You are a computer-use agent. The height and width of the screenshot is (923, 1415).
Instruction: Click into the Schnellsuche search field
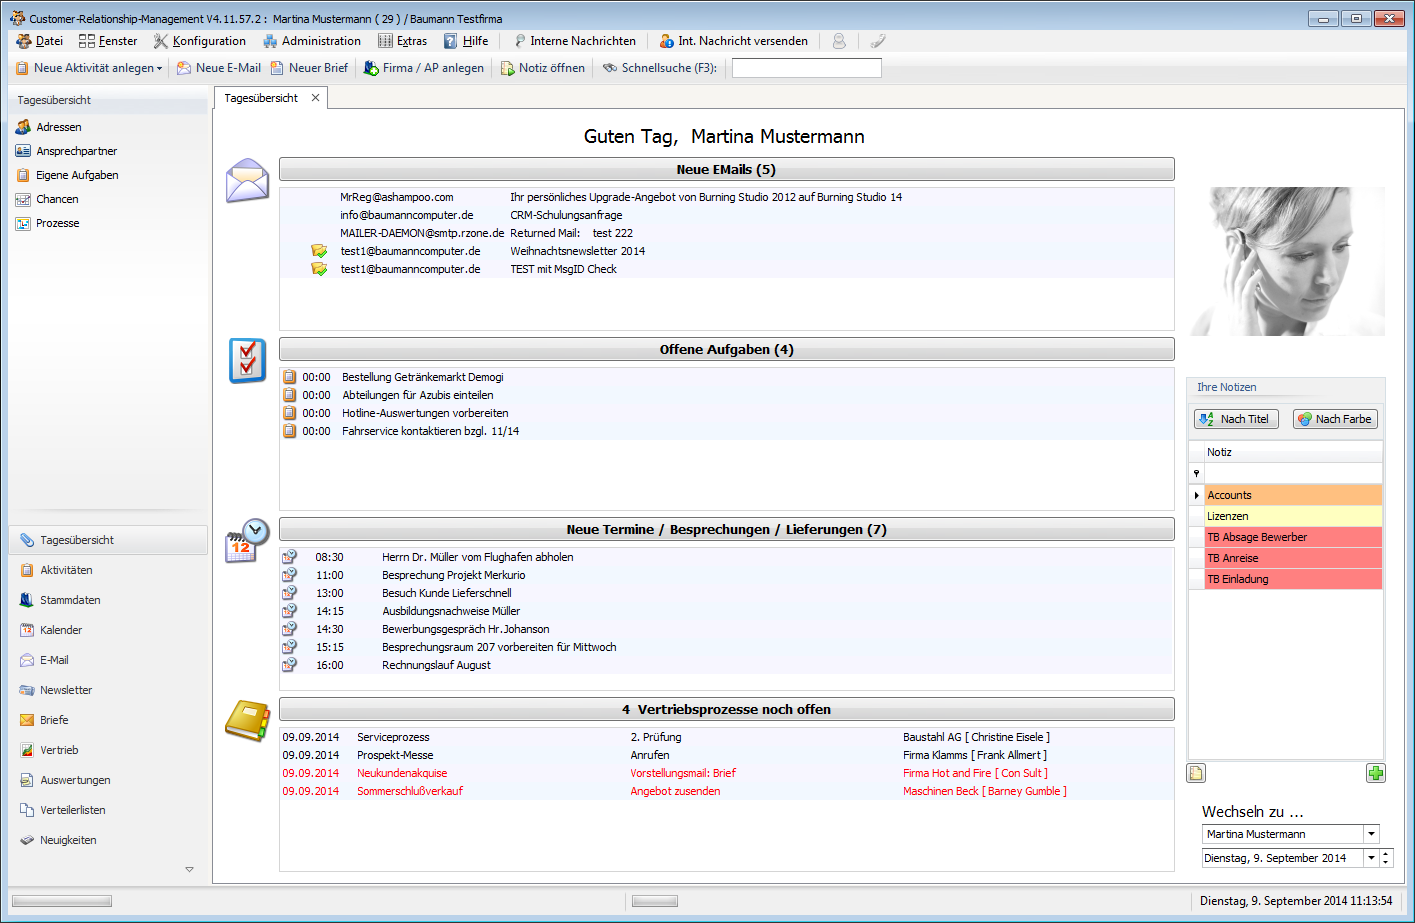coord(806,68)
